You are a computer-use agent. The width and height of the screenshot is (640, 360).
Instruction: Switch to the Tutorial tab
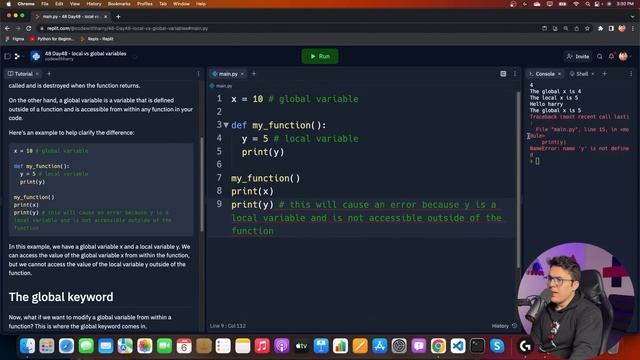pyautogui.click(x=20, y=74)
